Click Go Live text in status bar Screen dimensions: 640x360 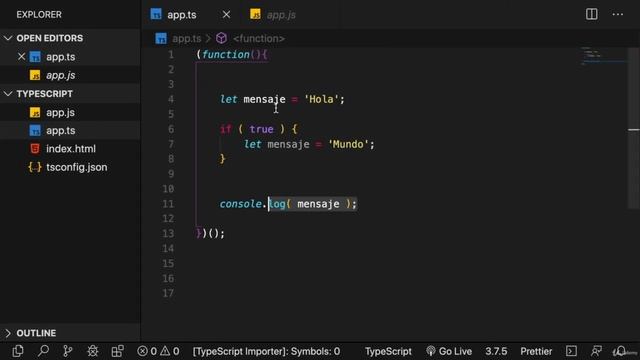pos(455,351)
